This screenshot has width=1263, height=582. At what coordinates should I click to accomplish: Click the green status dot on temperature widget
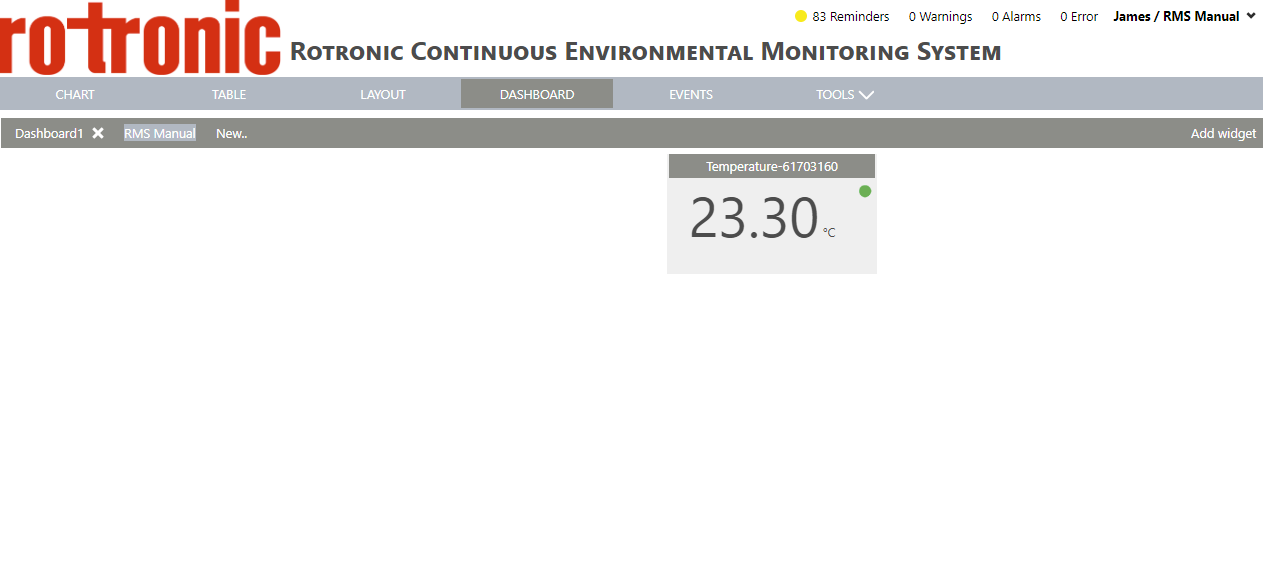tap(865, 191)
